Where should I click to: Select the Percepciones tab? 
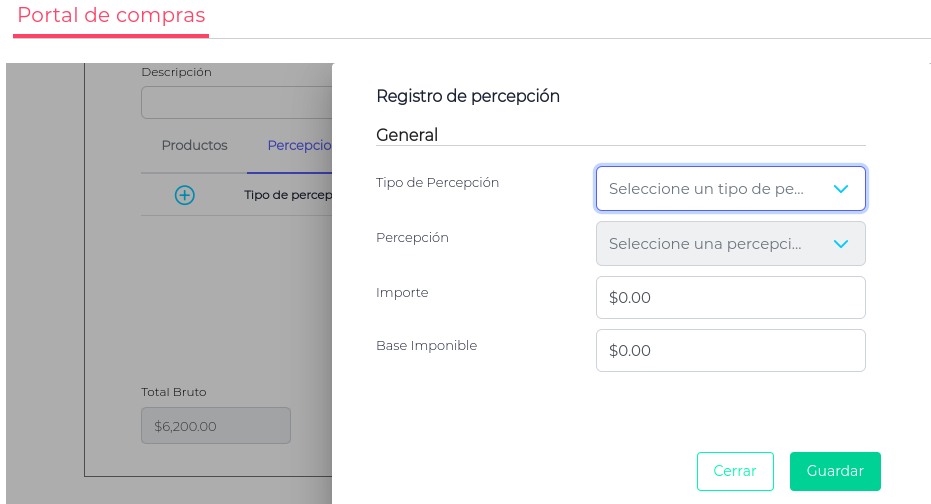pyautogui.click(x=299, y=145)
